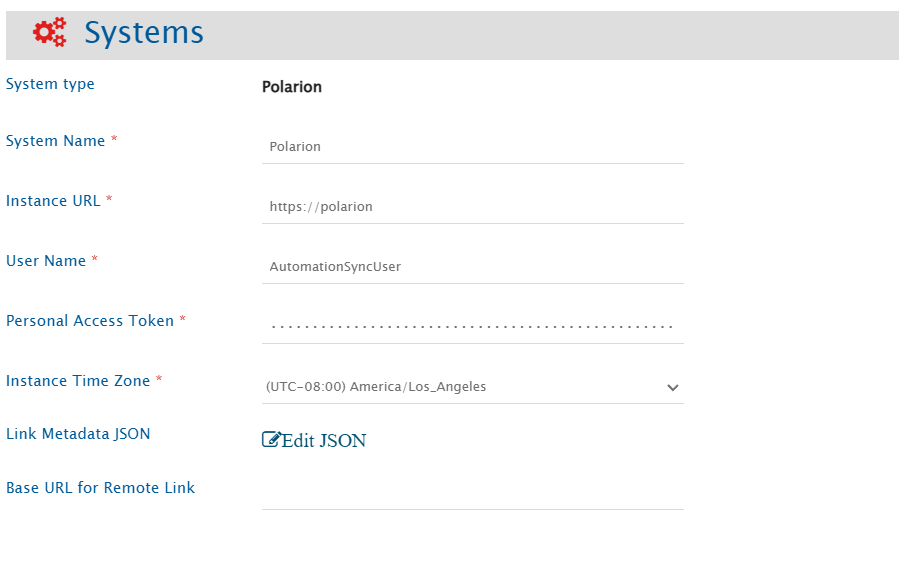Click the Instance URL label

pyautogui.click(x=53, y=201)
